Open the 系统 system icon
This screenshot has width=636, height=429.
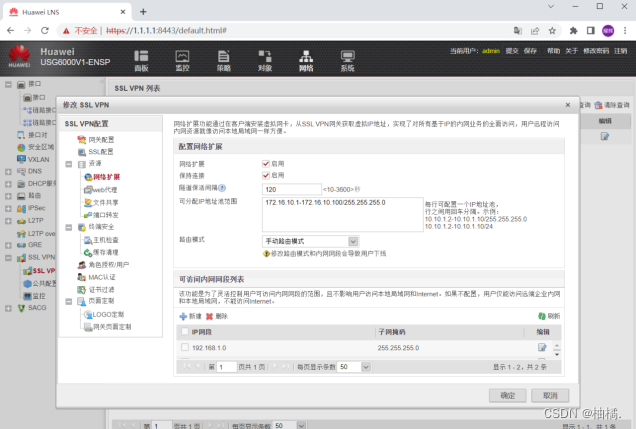[x=348, y=61]
